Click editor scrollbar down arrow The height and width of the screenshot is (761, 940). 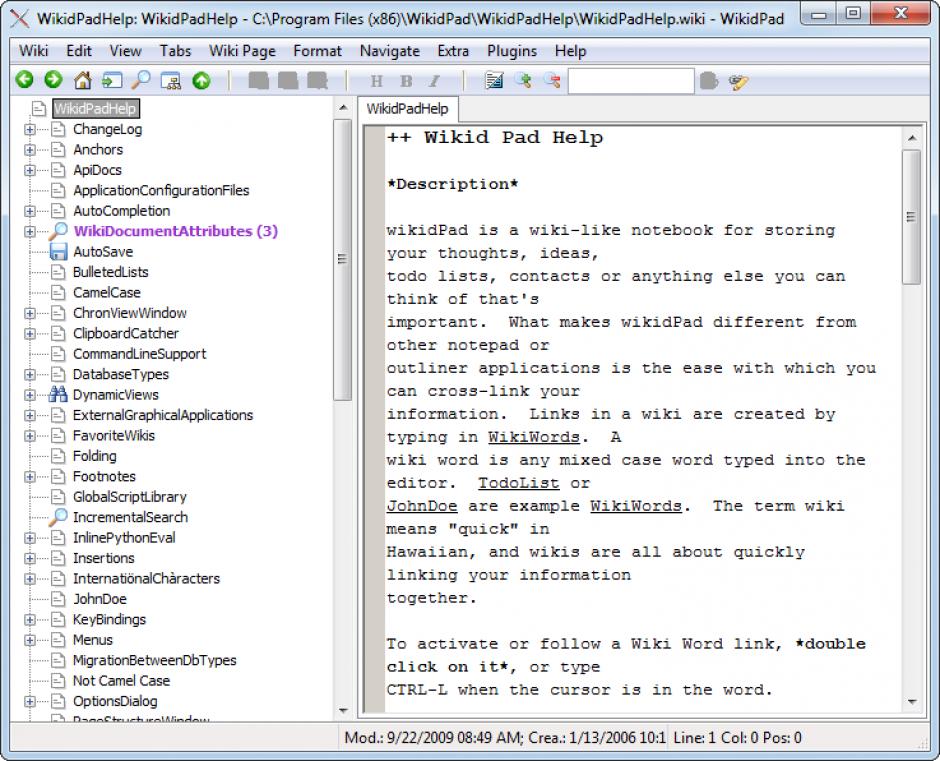tap(912, 701)
